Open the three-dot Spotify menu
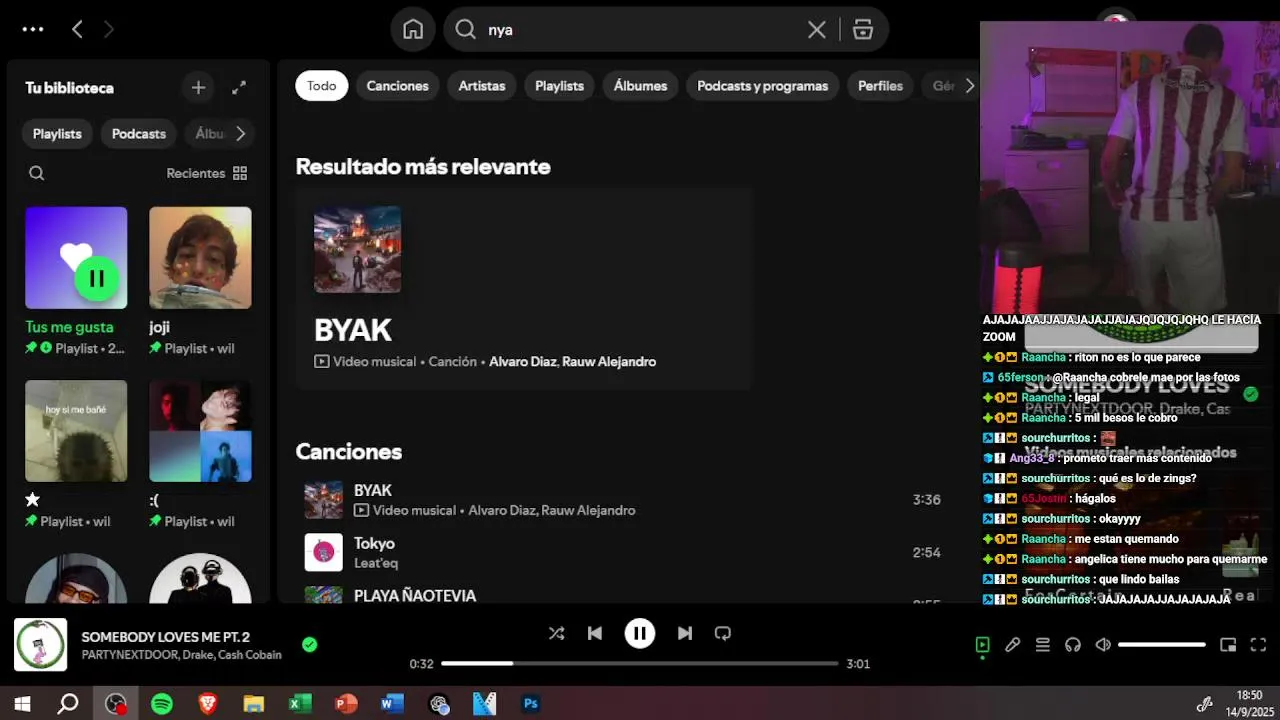 (x=33, y=29)
